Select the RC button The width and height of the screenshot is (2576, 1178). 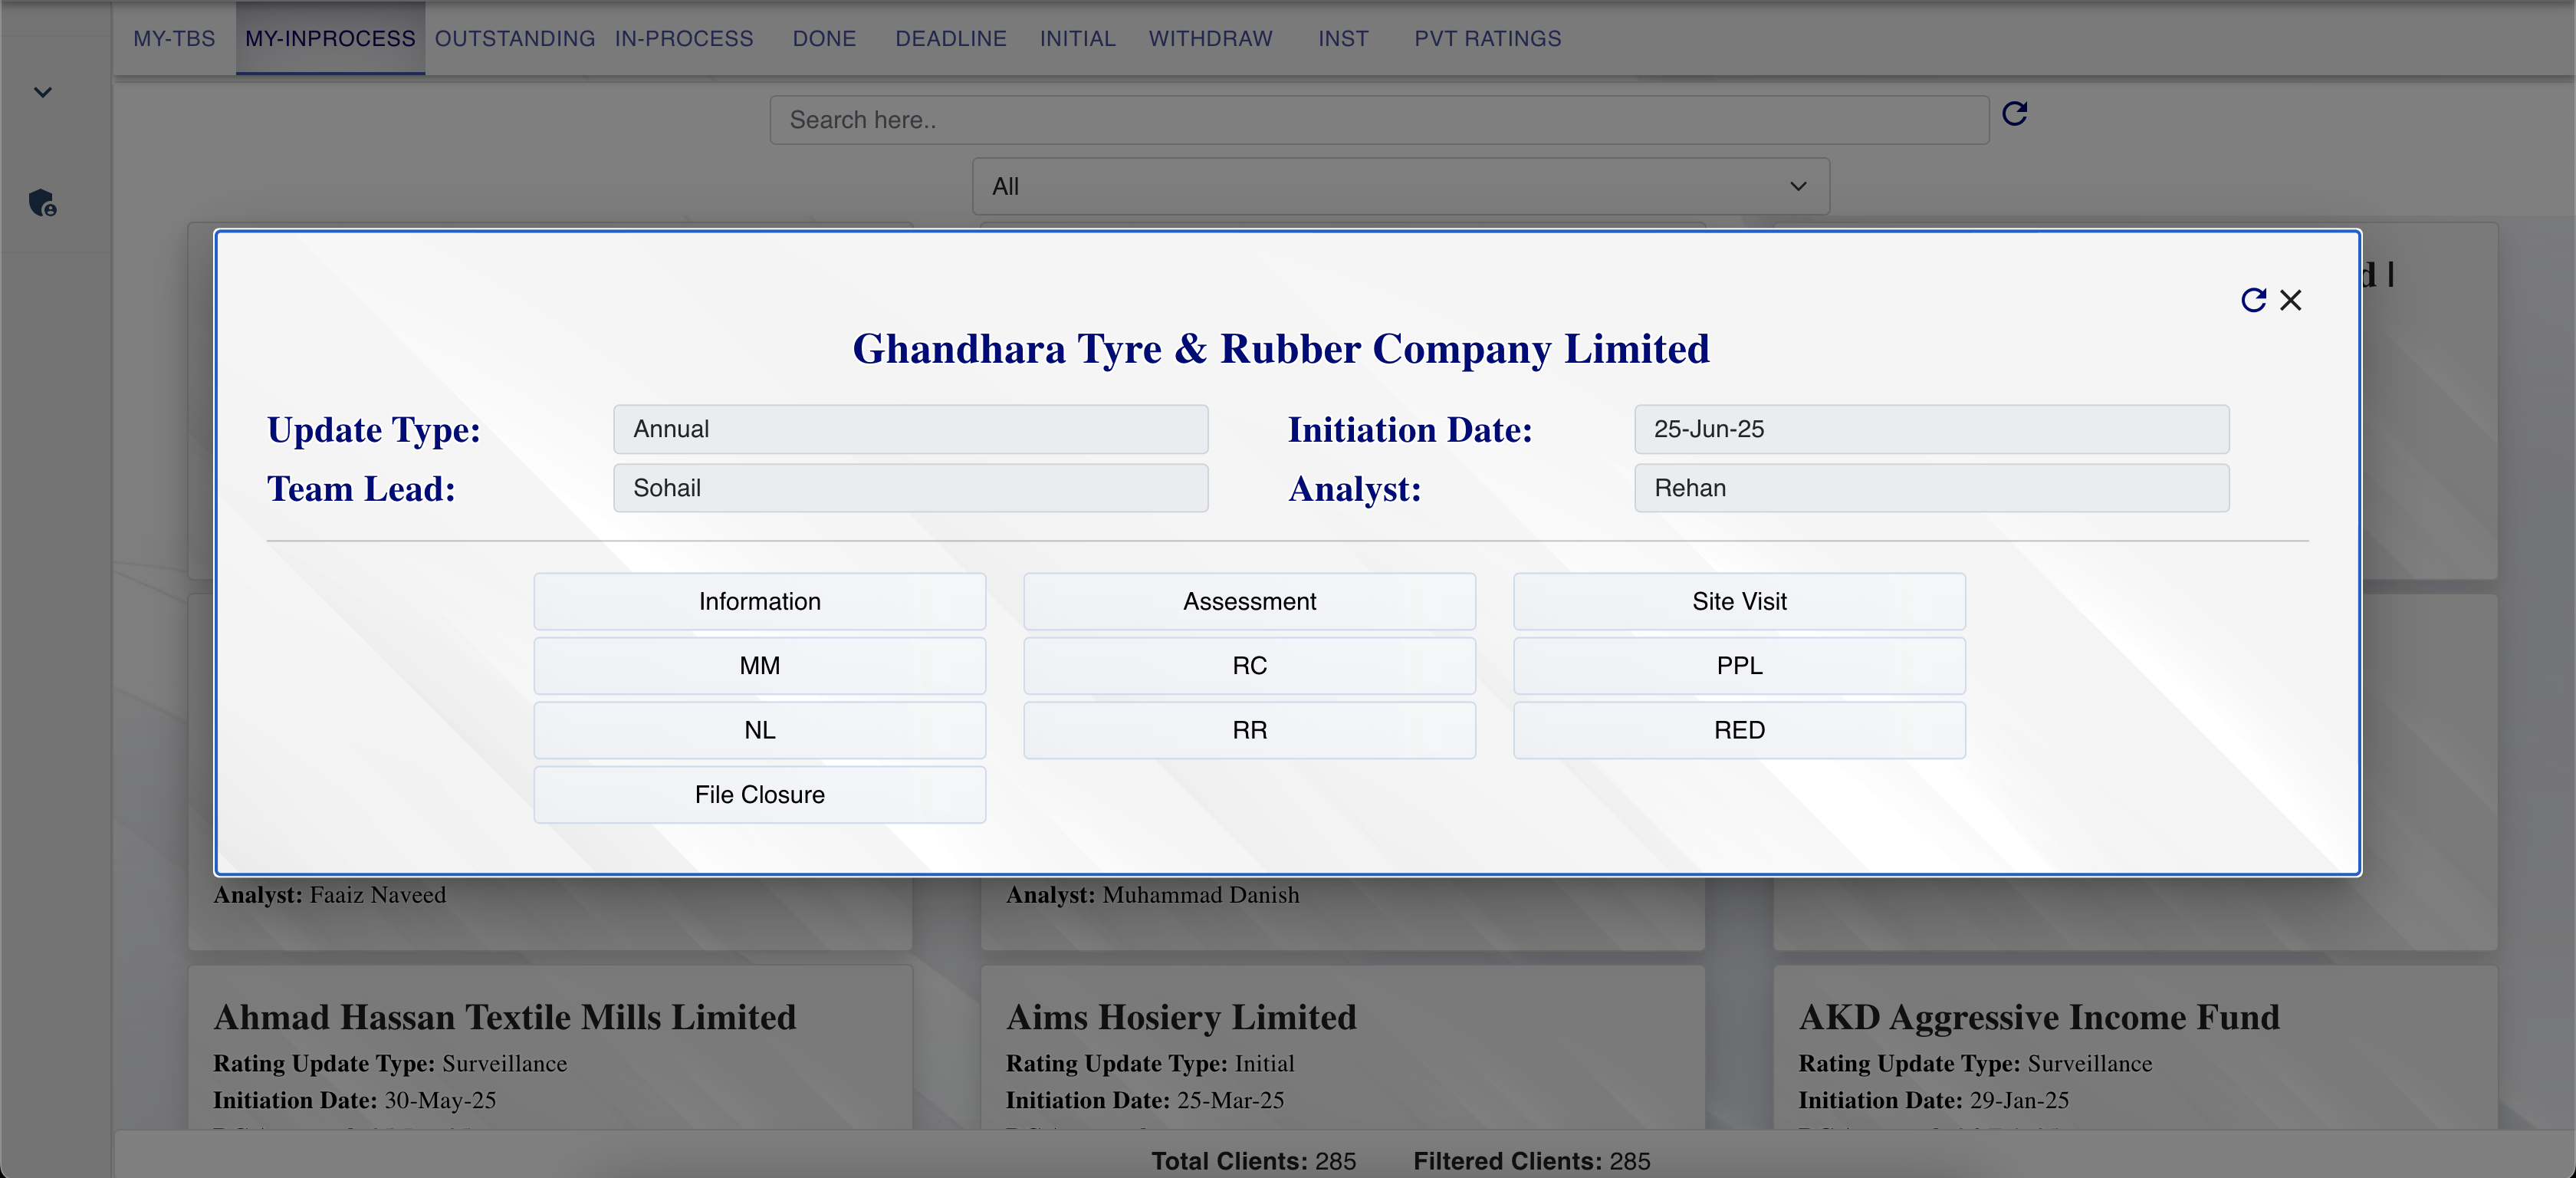coord(1249,665)
